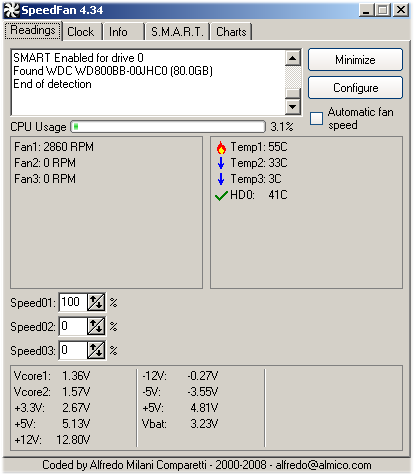Click the 'SMART Enabled for drive 0' log line

coord(78,58)
